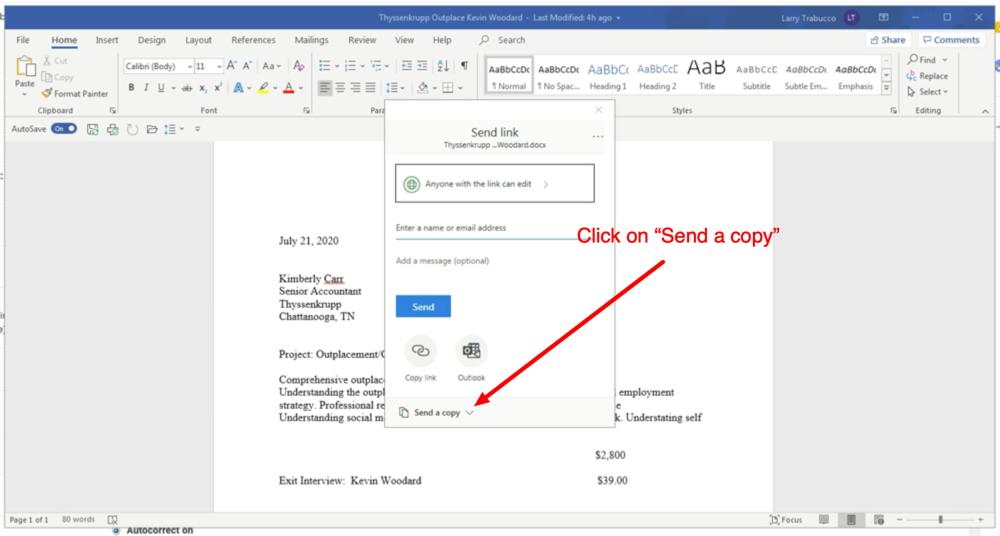Open the font size dropdown showing 11
The width and height of the screenshot is (1000, 536).
[x=219, y=66]
